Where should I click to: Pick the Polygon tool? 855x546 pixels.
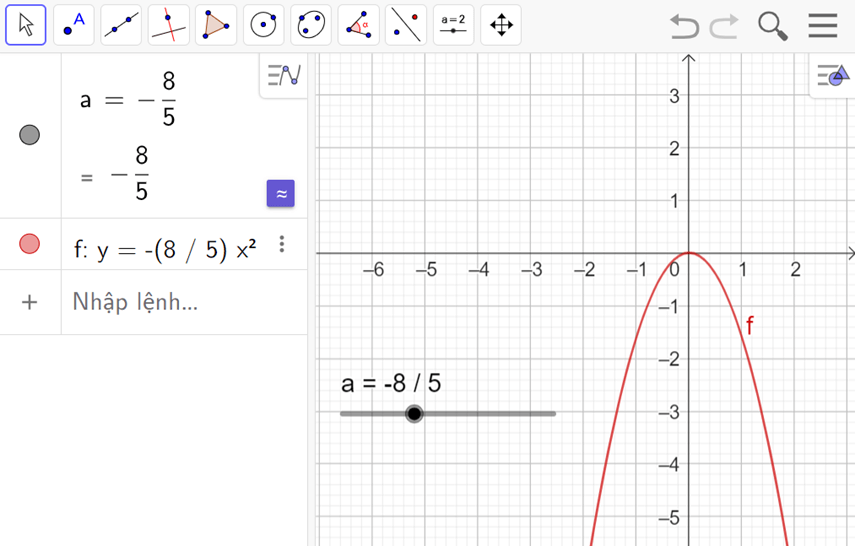(216, 25)
